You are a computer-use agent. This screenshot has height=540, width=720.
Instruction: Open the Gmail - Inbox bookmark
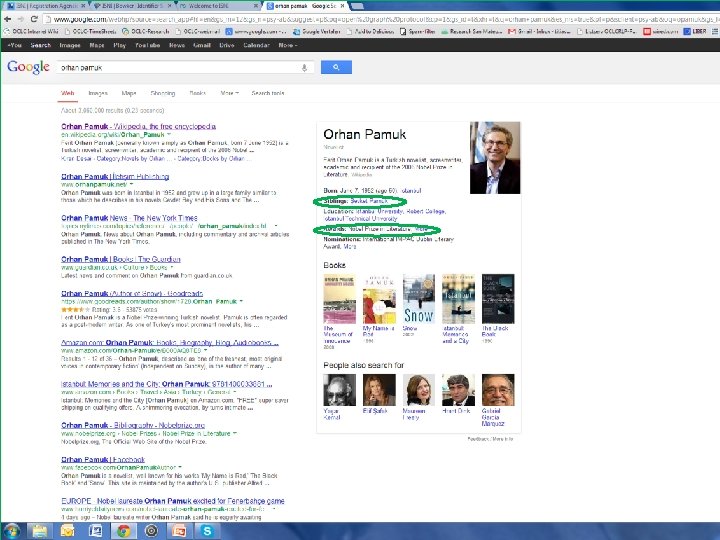pyautogui.click(x=539, y=32)
